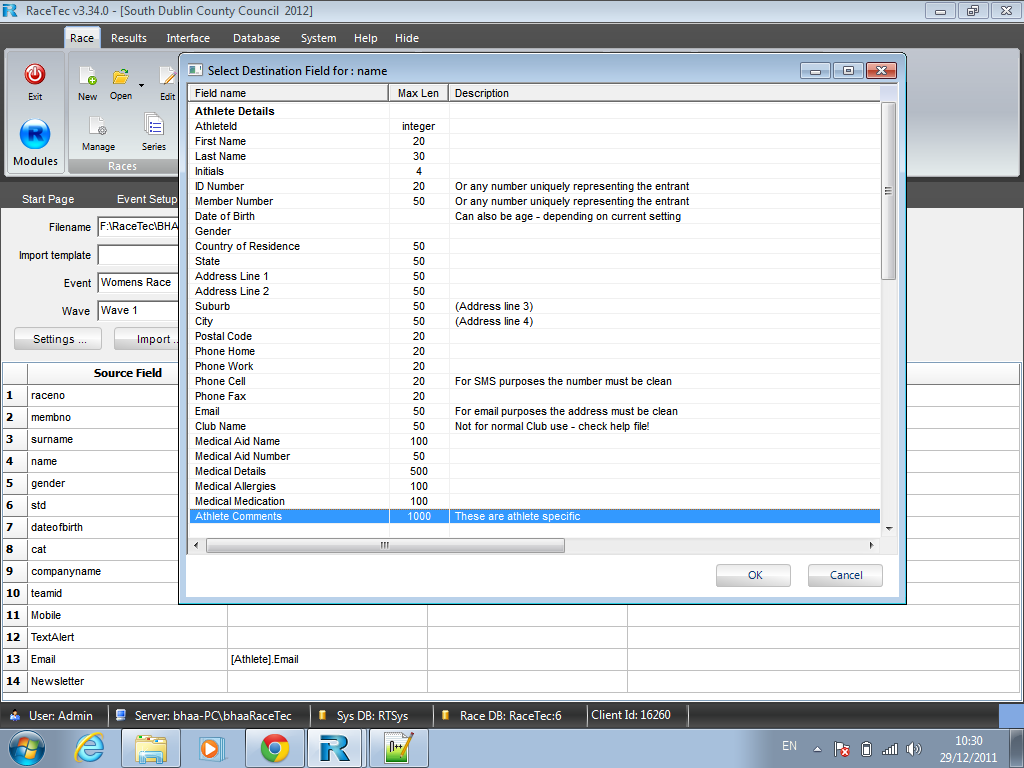The height and width of the screenshot is (768, 1024).
Task: Open the Interface menu
Action: 188,38
